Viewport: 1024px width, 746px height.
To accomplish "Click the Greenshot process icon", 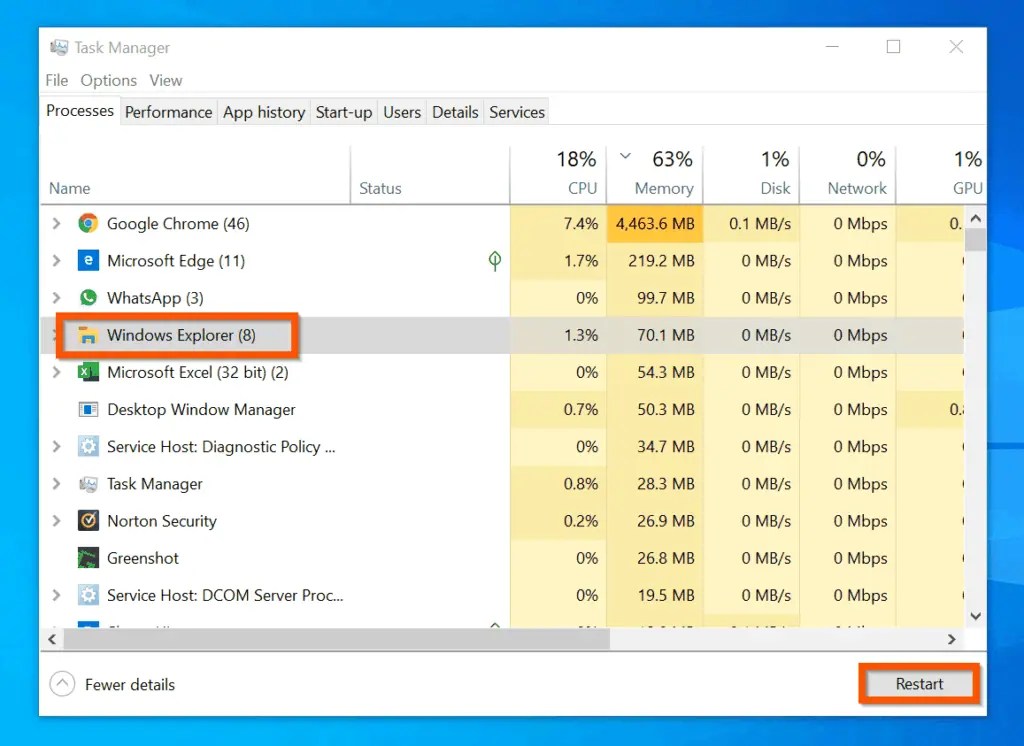I will pos(88,558).
